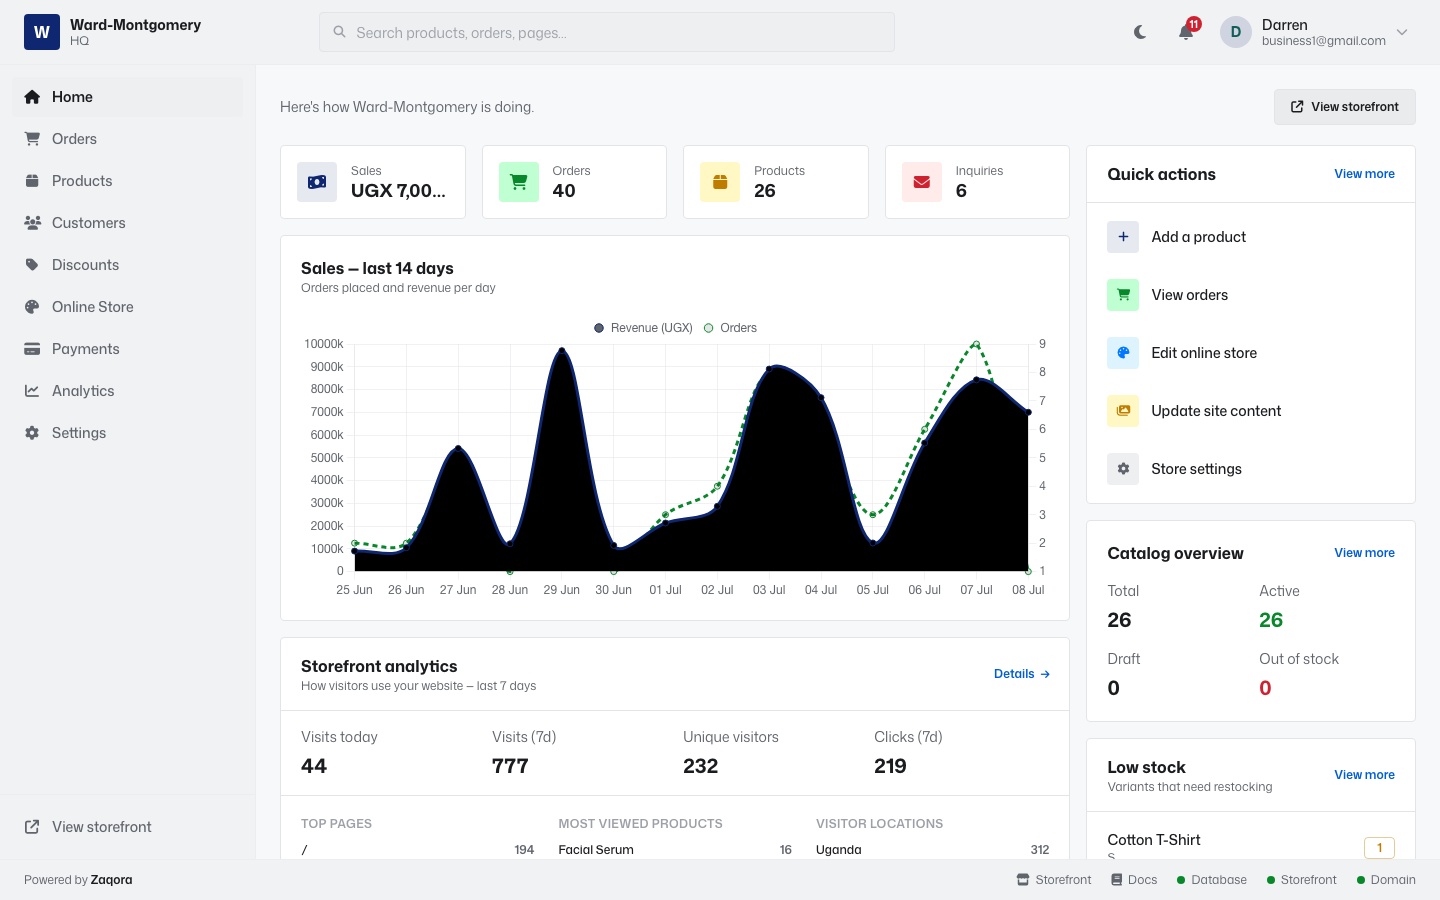This screenshot has height=900, width=1440.
Task: Click the Edit online store palette icon
Action: pyautogui.click(x=1123, y=353)
